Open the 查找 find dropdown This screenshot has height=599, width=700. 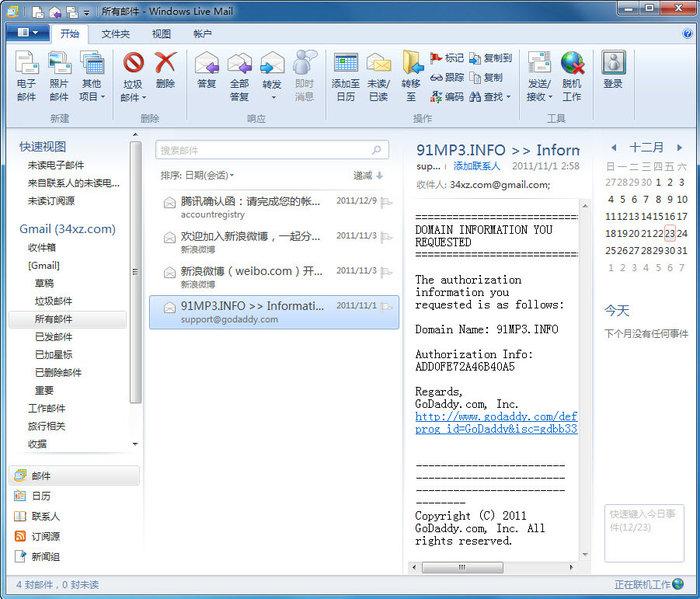coord(490,96)
